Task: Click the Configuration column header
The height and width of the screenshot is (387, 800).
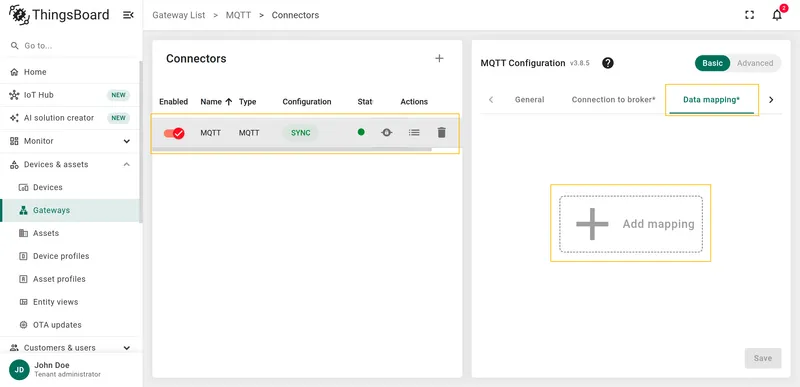Action: (307, 101)
